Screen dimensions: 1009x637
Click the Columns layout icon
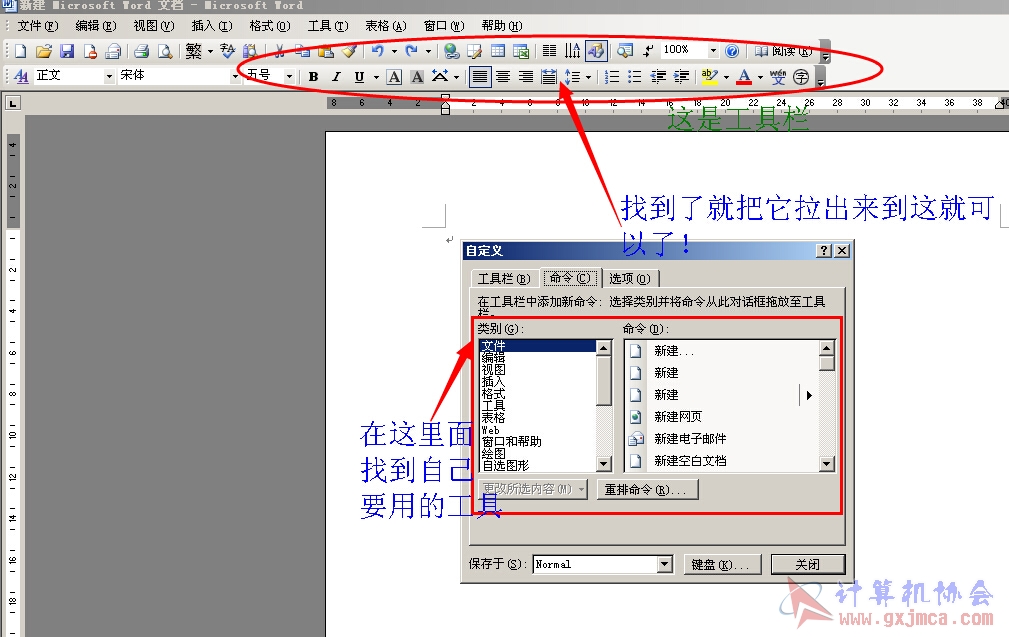tap(550, 51)
